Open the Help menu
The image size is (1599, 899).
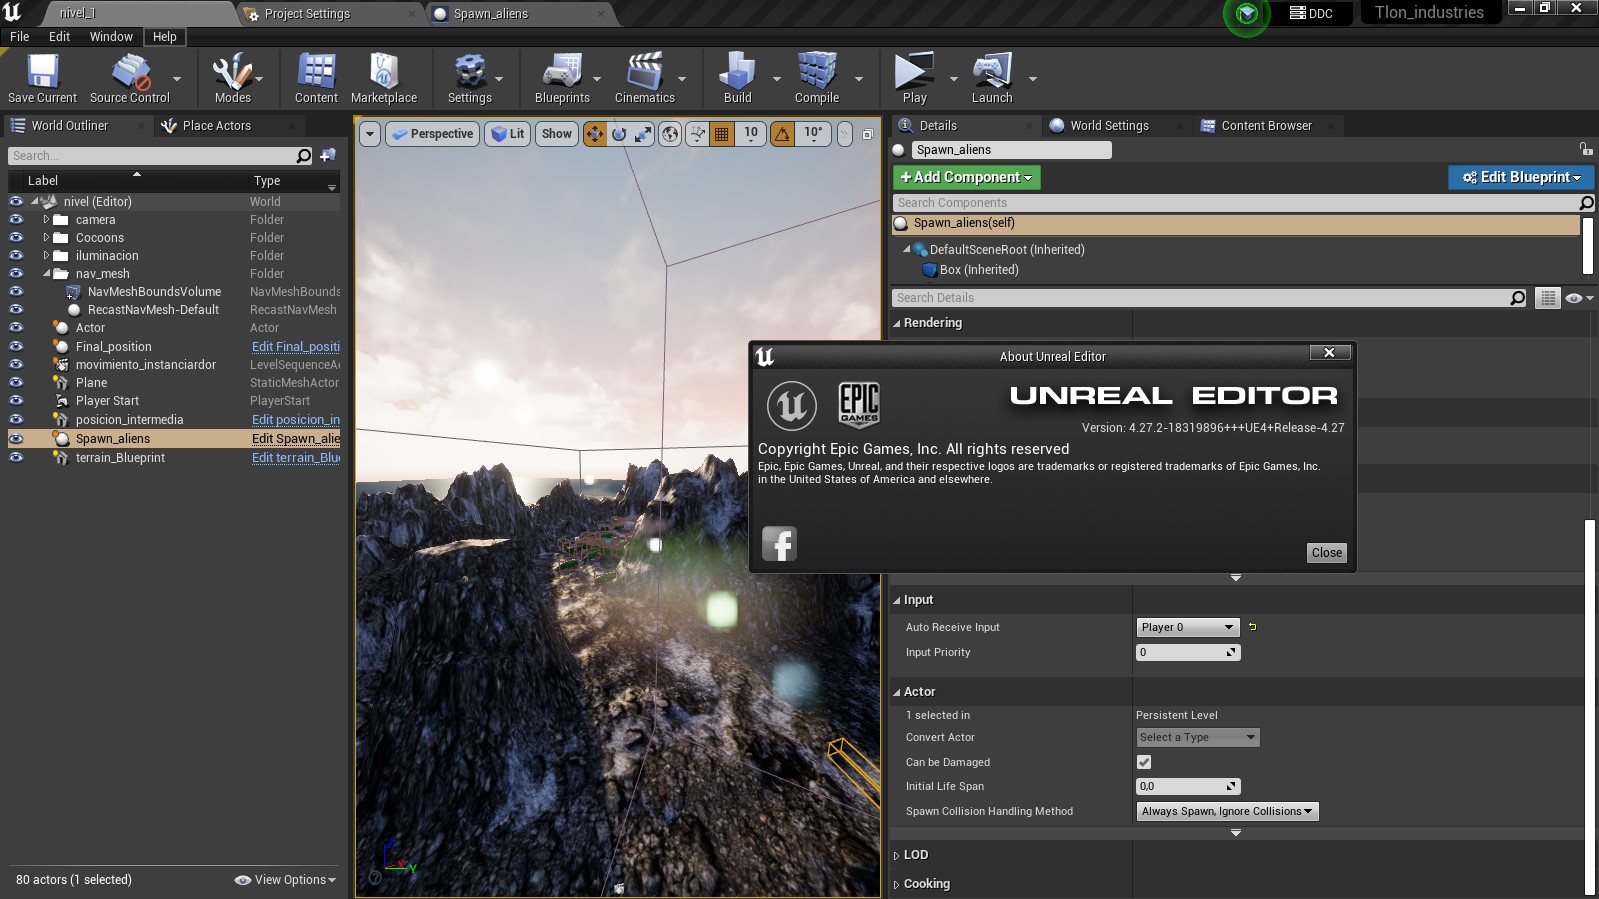(x=165, y=37)
